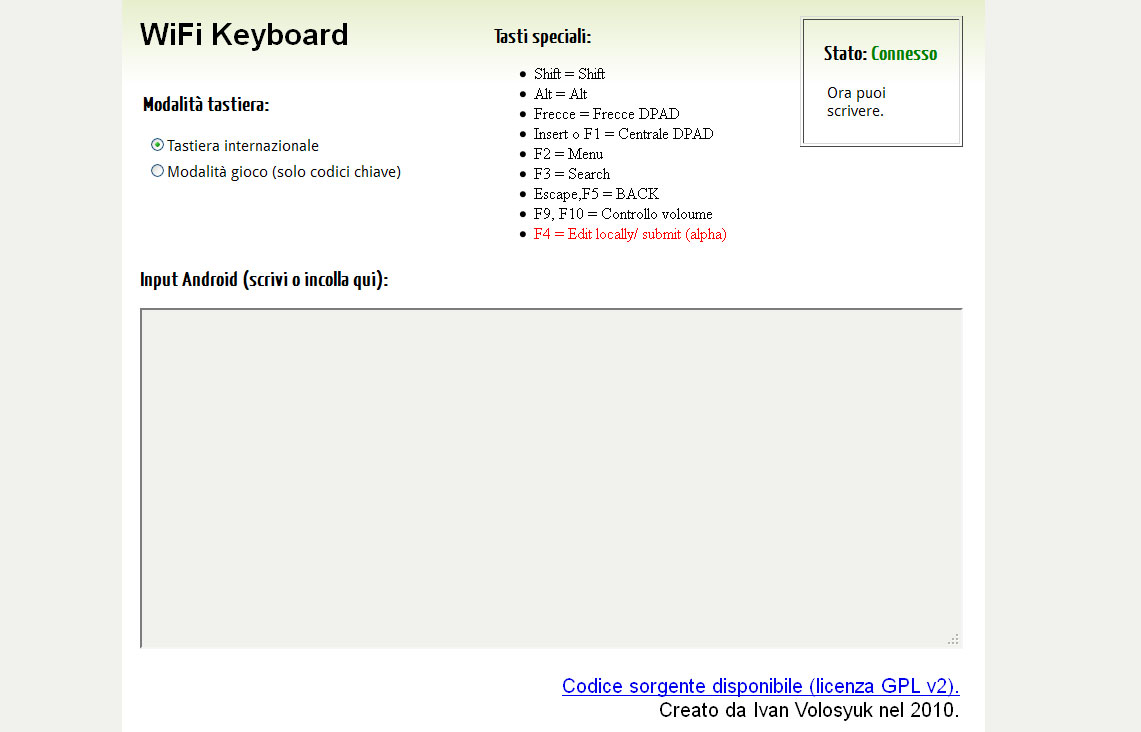Screen dimensions: 1141x732
Task: Click the 'F2 = Menu' entry
Action: click(568, 154)
